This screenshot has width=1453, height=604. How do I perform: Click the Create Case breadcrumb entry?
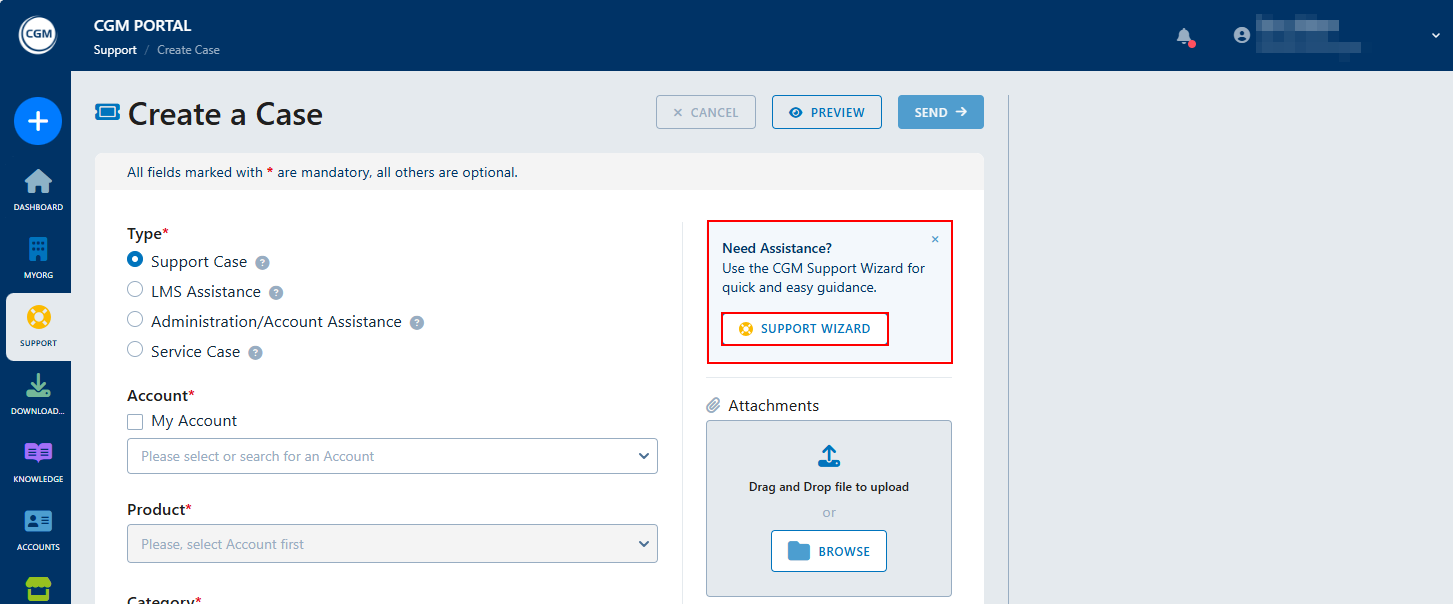[188, 49]
